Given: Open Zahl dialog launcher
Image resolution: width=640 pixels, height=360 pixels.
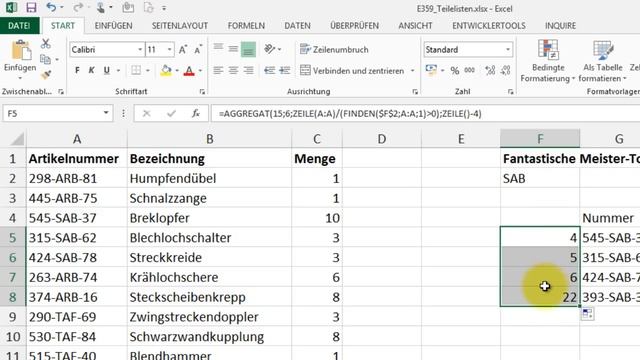Looking at the screenshot, I should tap(511, 92).
